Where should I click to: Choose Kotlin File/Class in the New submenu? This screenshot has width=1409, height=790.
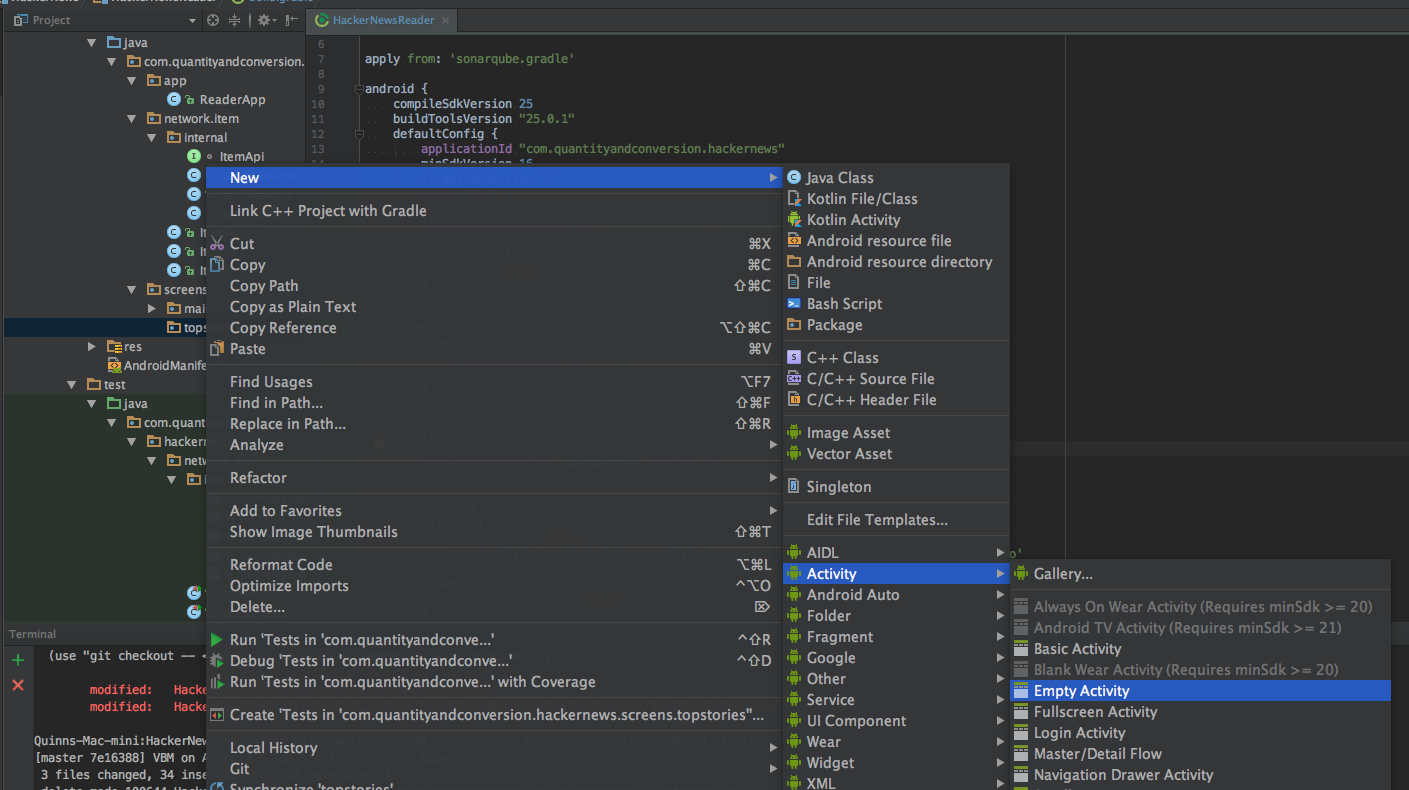click(895, 199)
